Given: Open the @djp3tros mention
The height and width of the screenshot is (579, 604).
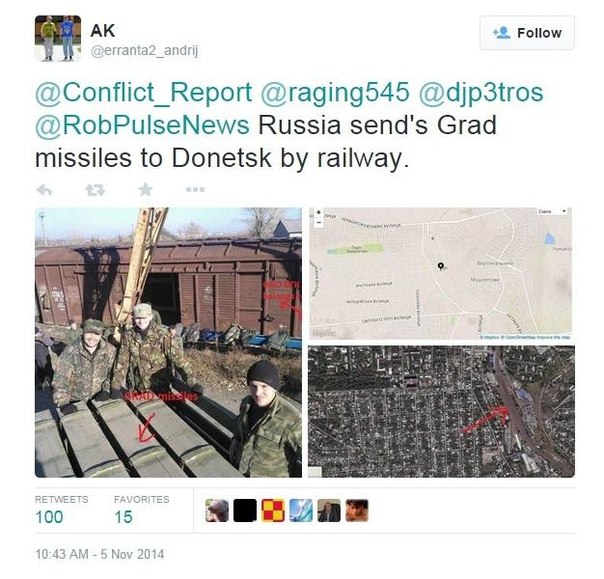Looking at the screenshot, I should tap(481, 93).
